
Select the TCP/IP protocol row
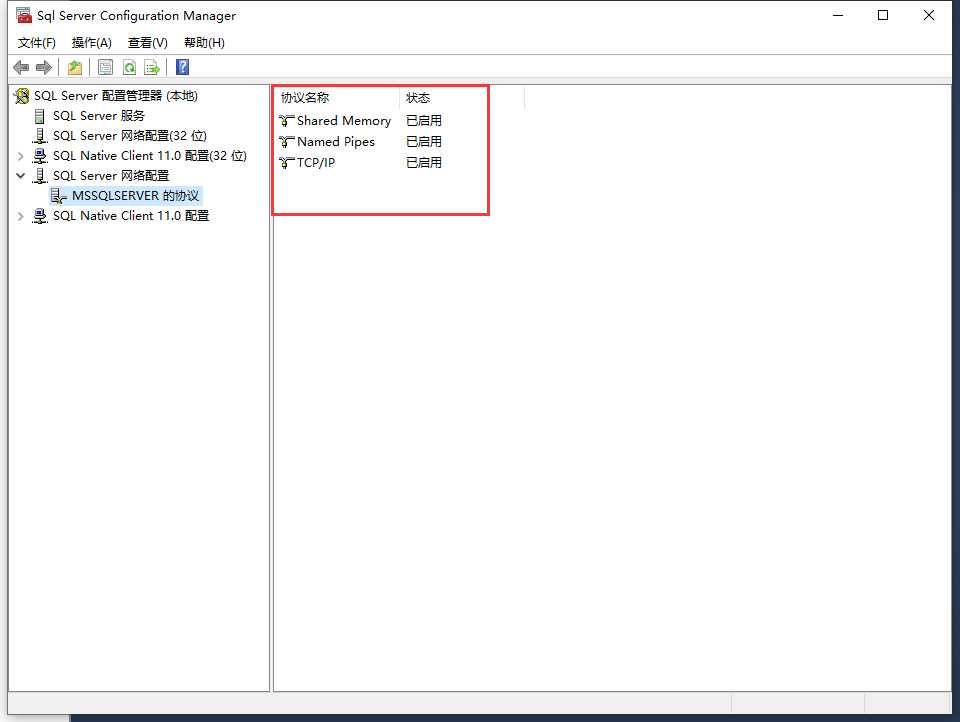(x=316, y=163)
